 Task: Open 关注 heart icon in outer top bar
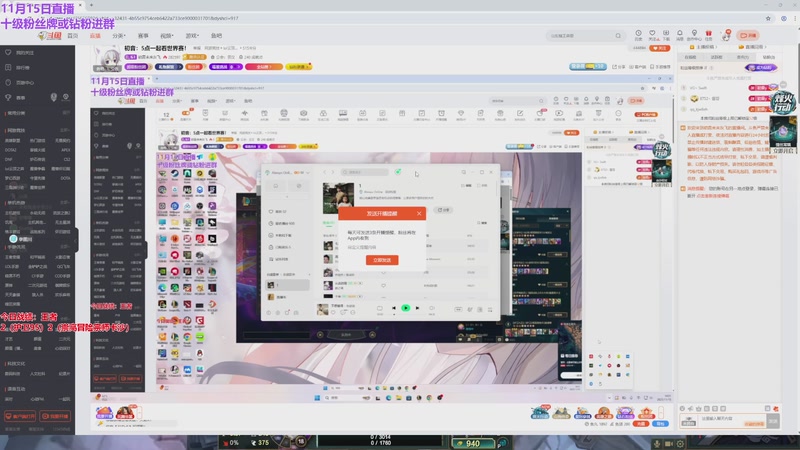tap(652, 35)
